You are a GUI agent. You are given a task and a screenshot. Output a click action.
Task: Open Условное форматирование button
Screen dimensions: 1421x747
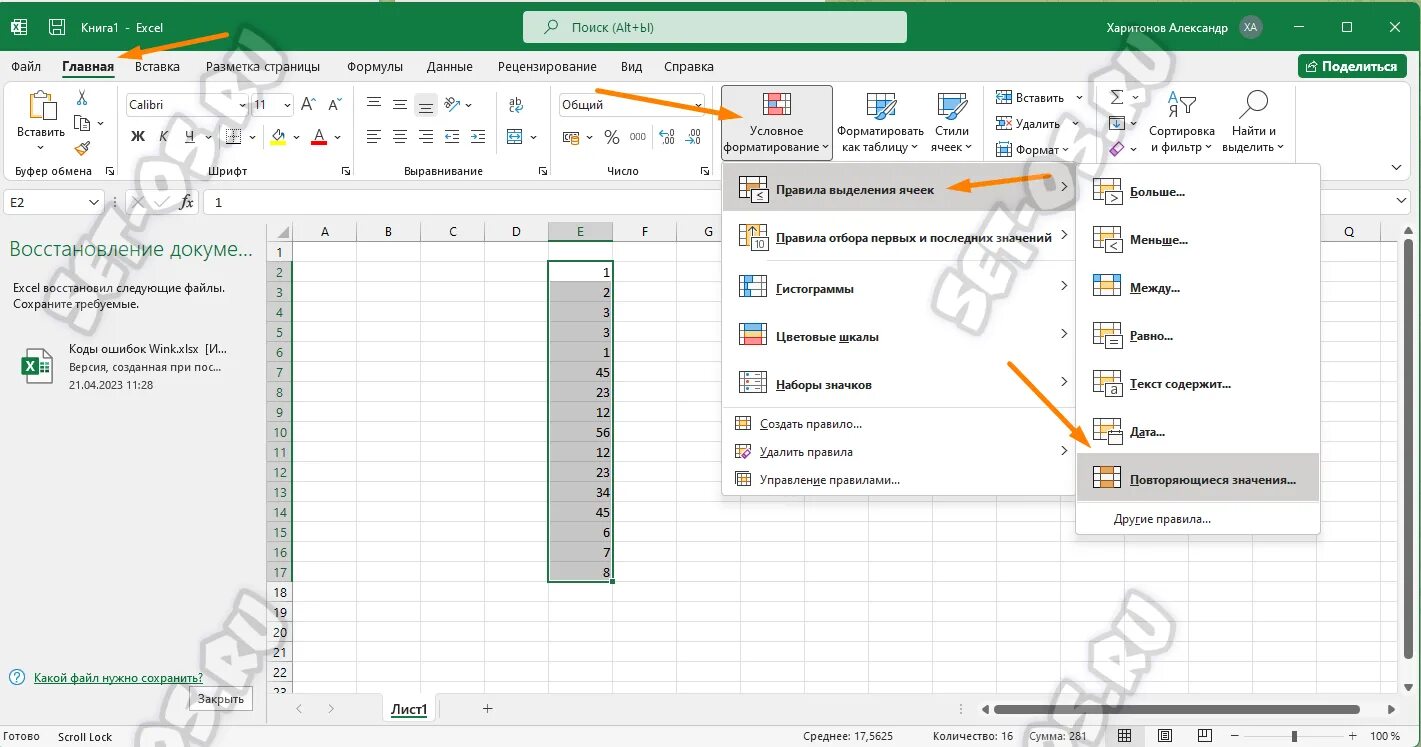(776, 122)
